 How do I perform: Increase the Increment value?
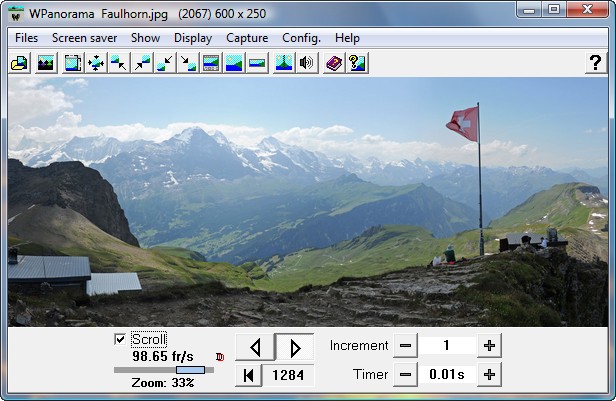tap(489, 346)
